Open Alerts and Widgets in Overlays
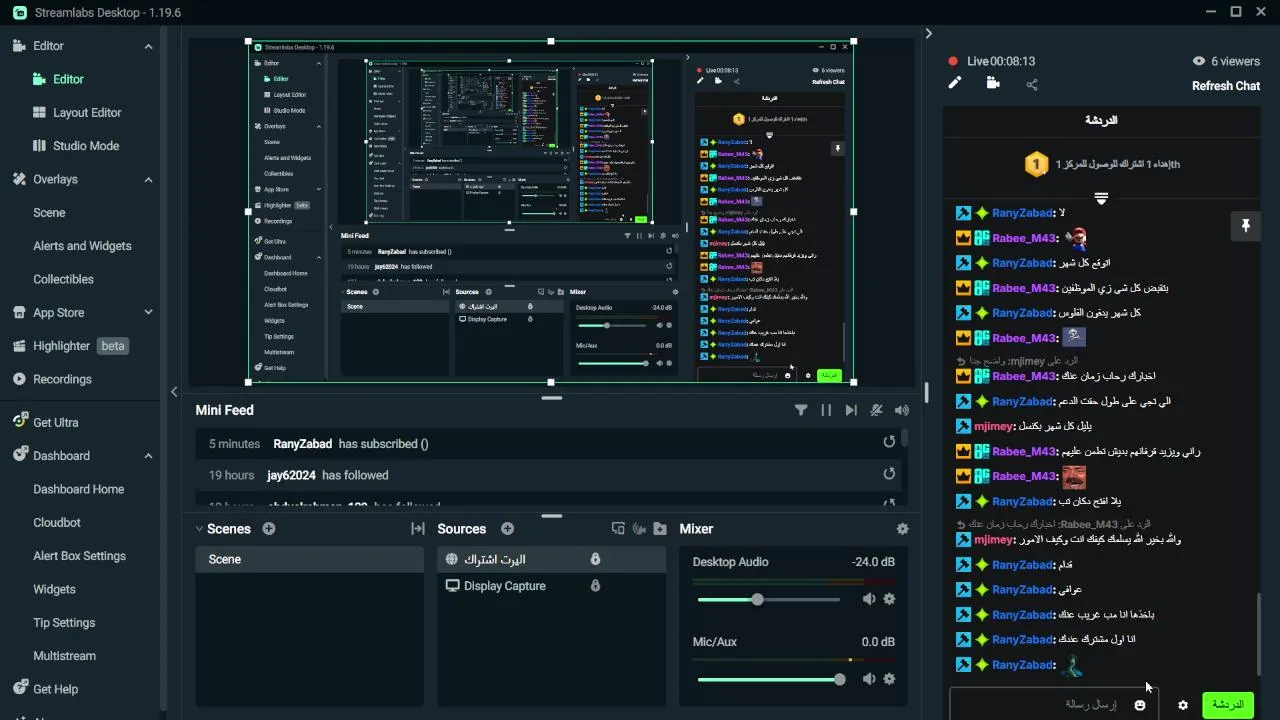The height and width of the screenshot is (720, 1280). tap(82, 246)
